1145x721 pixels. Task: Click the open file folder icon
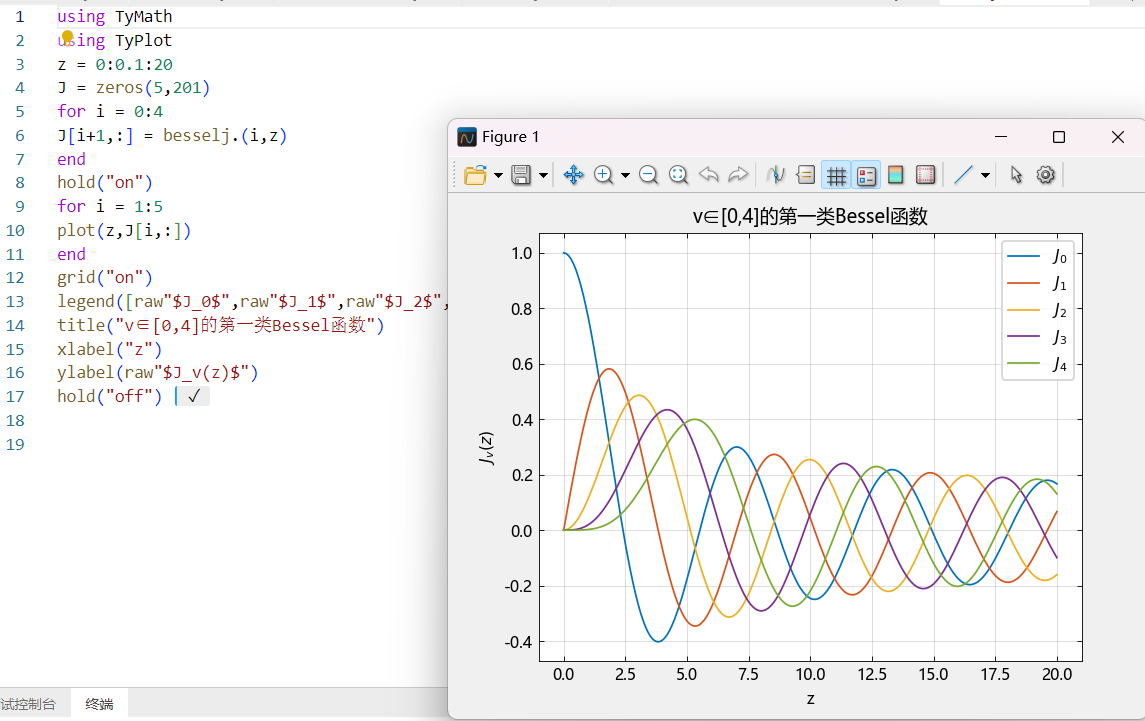pos(475,175)
